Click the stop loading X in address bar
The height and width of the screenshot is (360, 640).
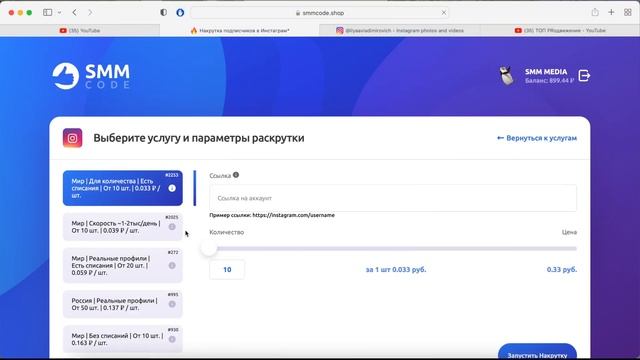(x=444, y=13)
